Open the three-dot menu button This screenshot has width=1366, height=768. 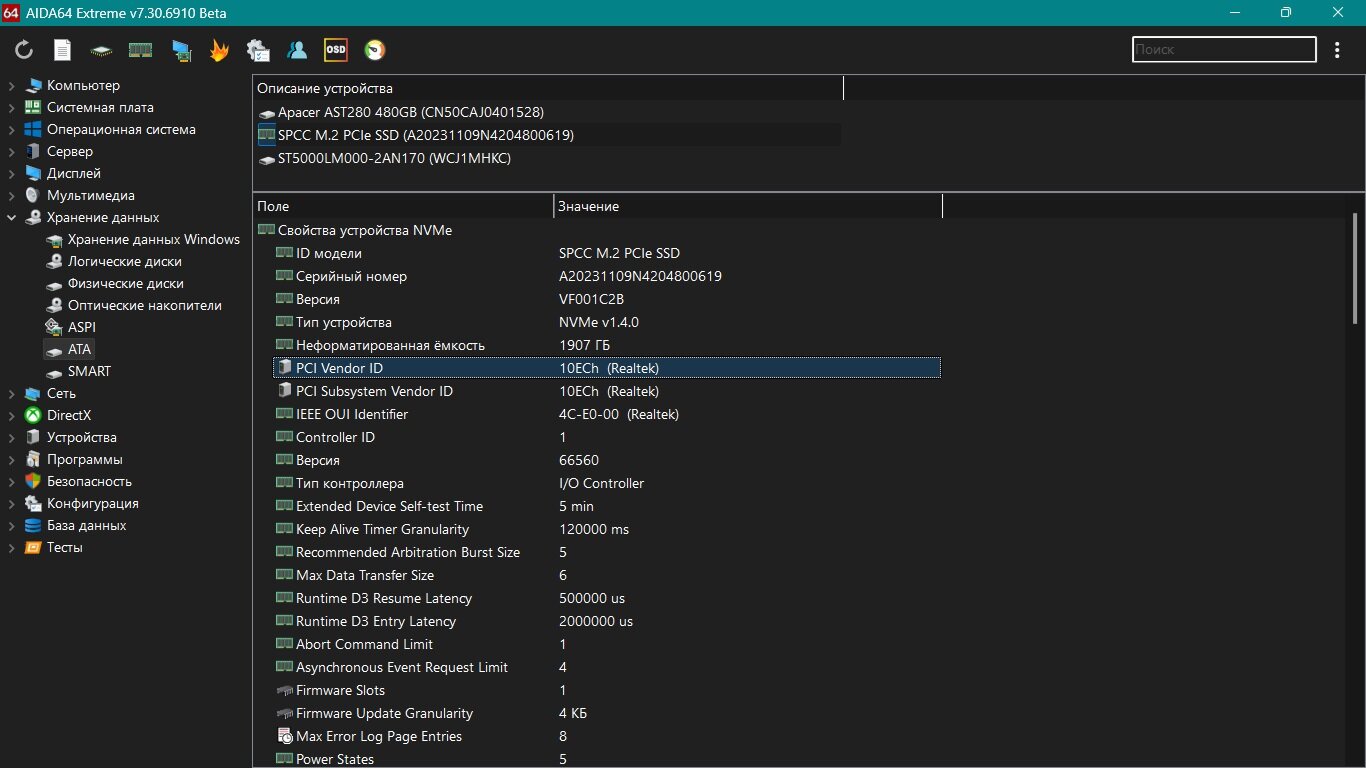click(x=1338, y=49)
